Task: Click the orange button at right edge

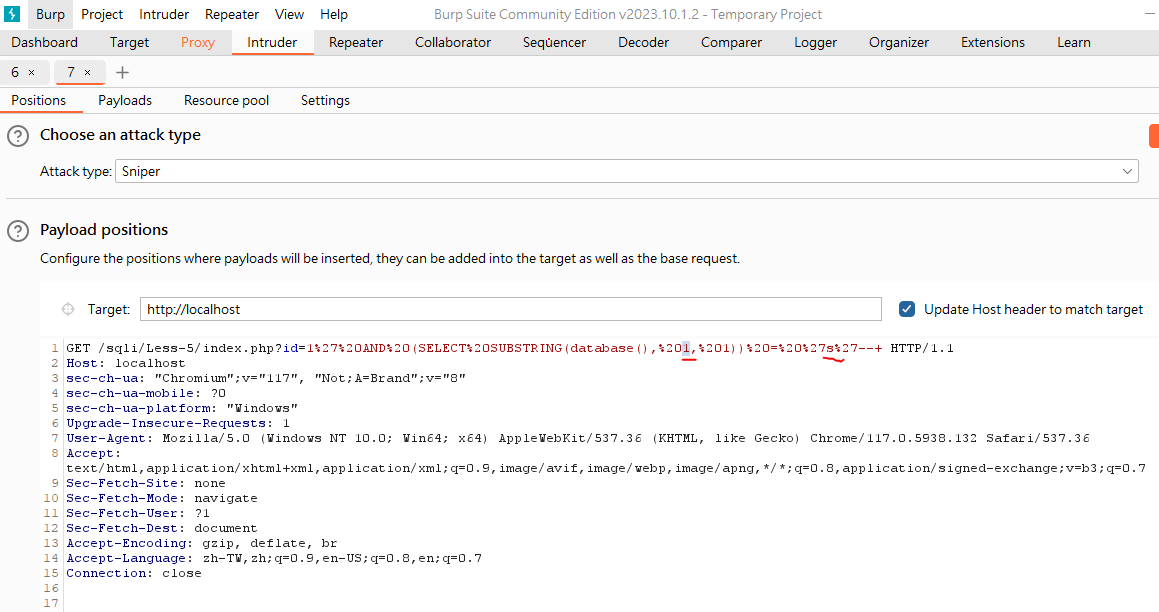Action: tap(1154, 136)
